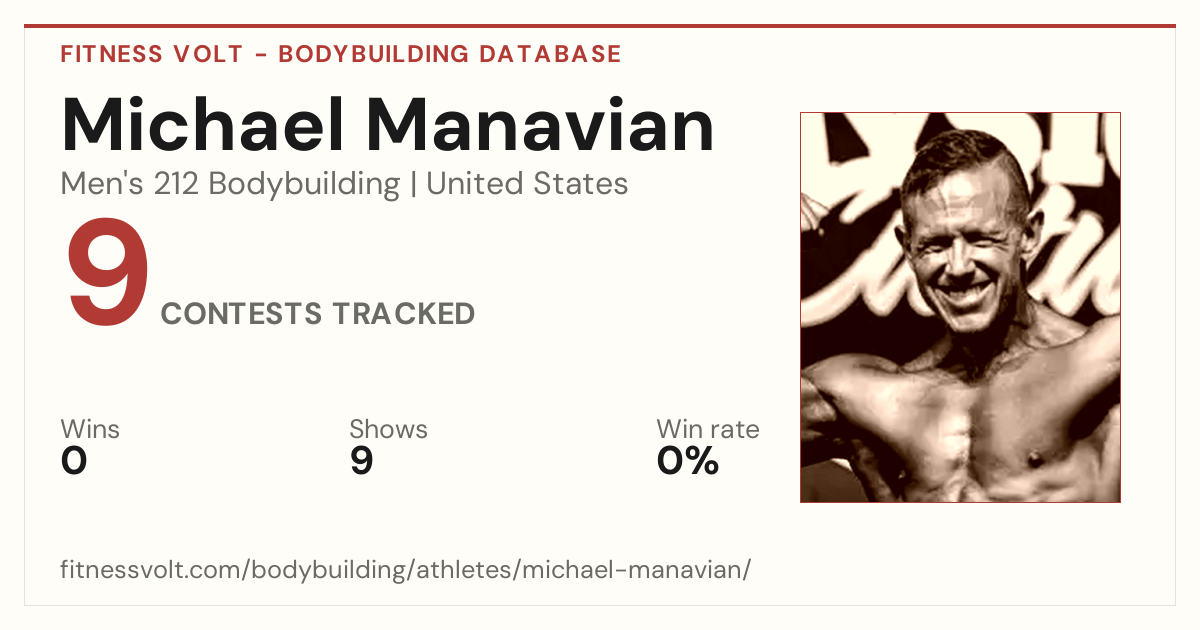Click the "BODYBUILDING DATABASE" header text
The width and height of the screenshot is (1200, 630).
tap(450, 54)
